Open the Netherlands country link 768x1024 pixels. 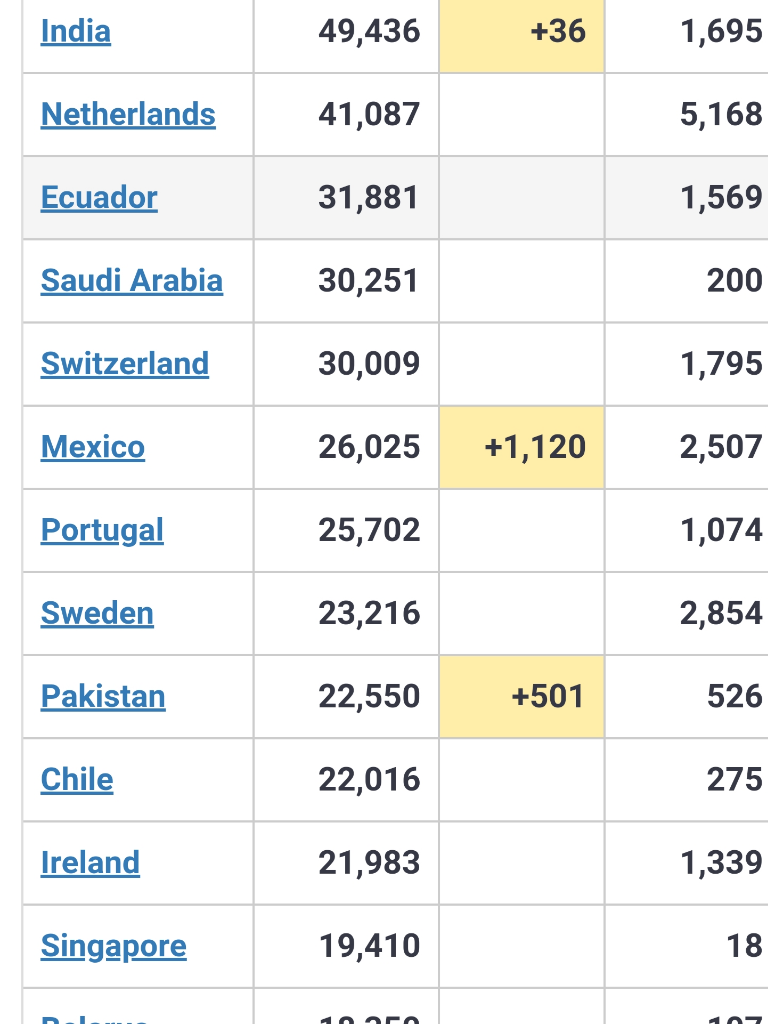(x=128, y=114)
